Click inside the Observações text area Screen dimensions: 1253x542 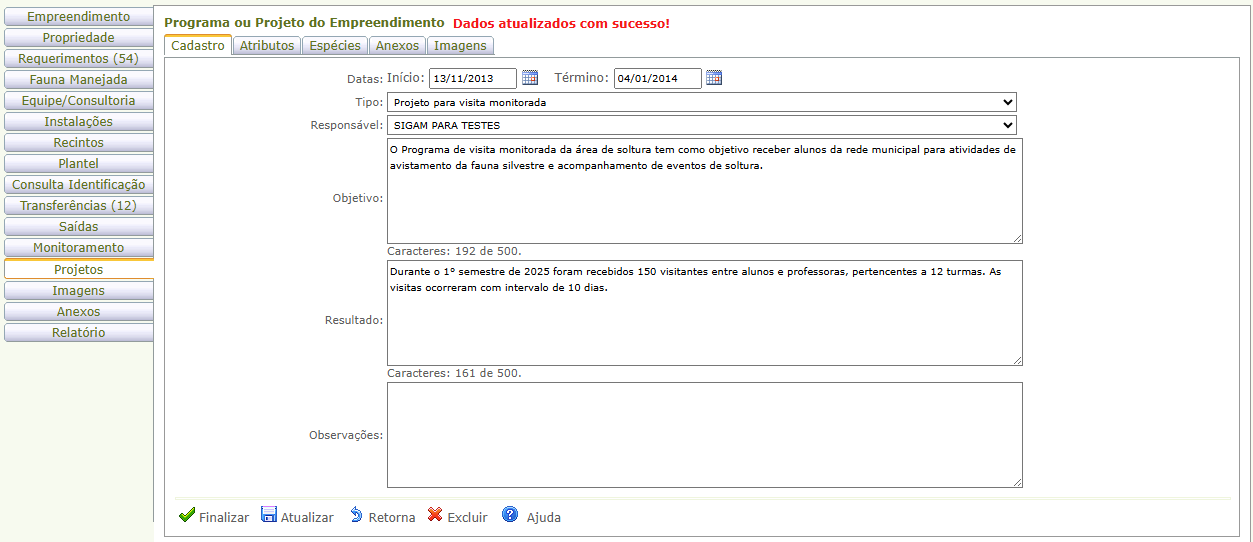[704, 435]
